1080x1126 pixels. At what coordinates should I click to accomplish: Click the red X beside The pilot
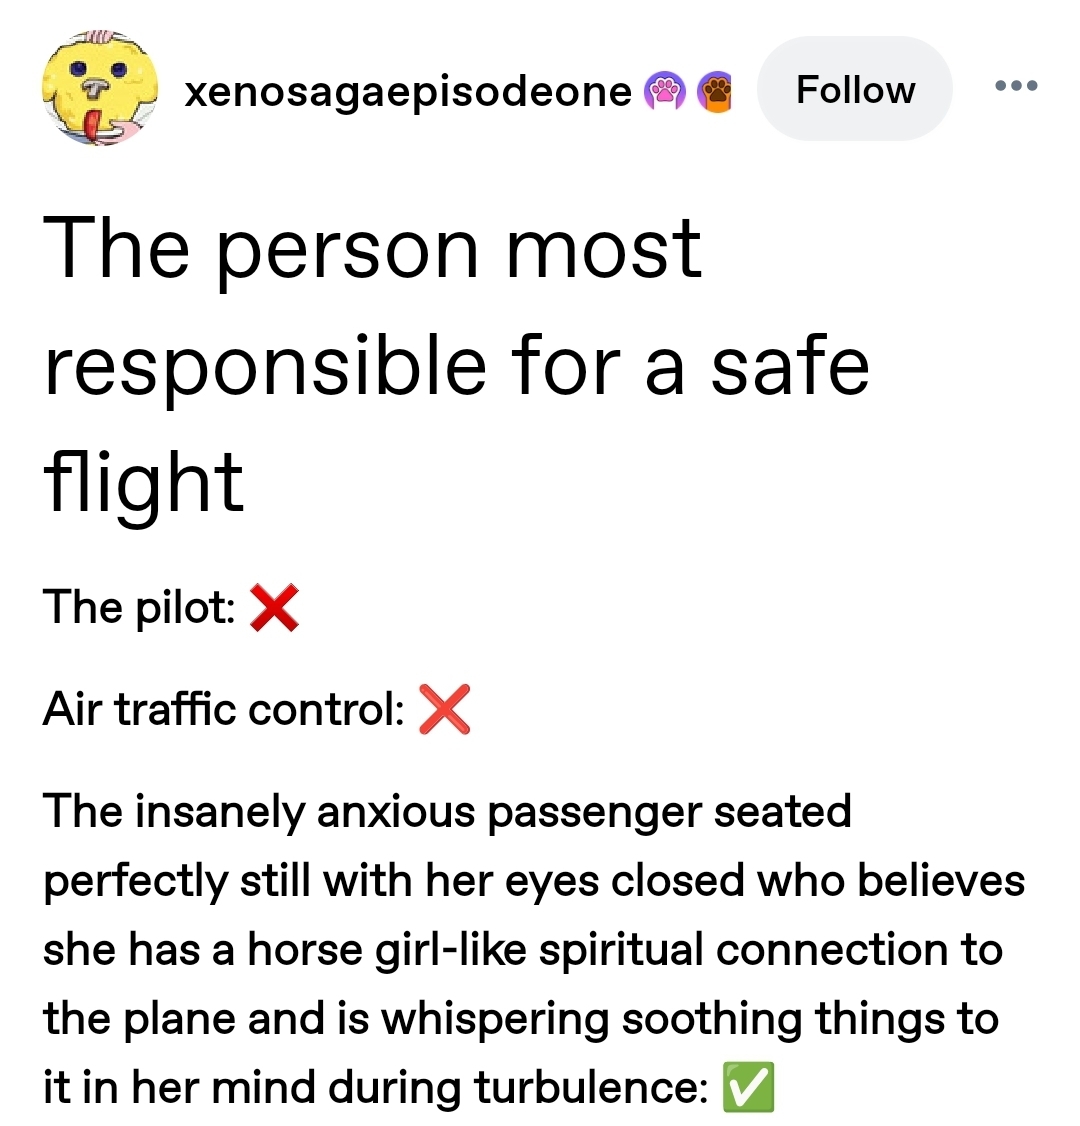[273, 607]
